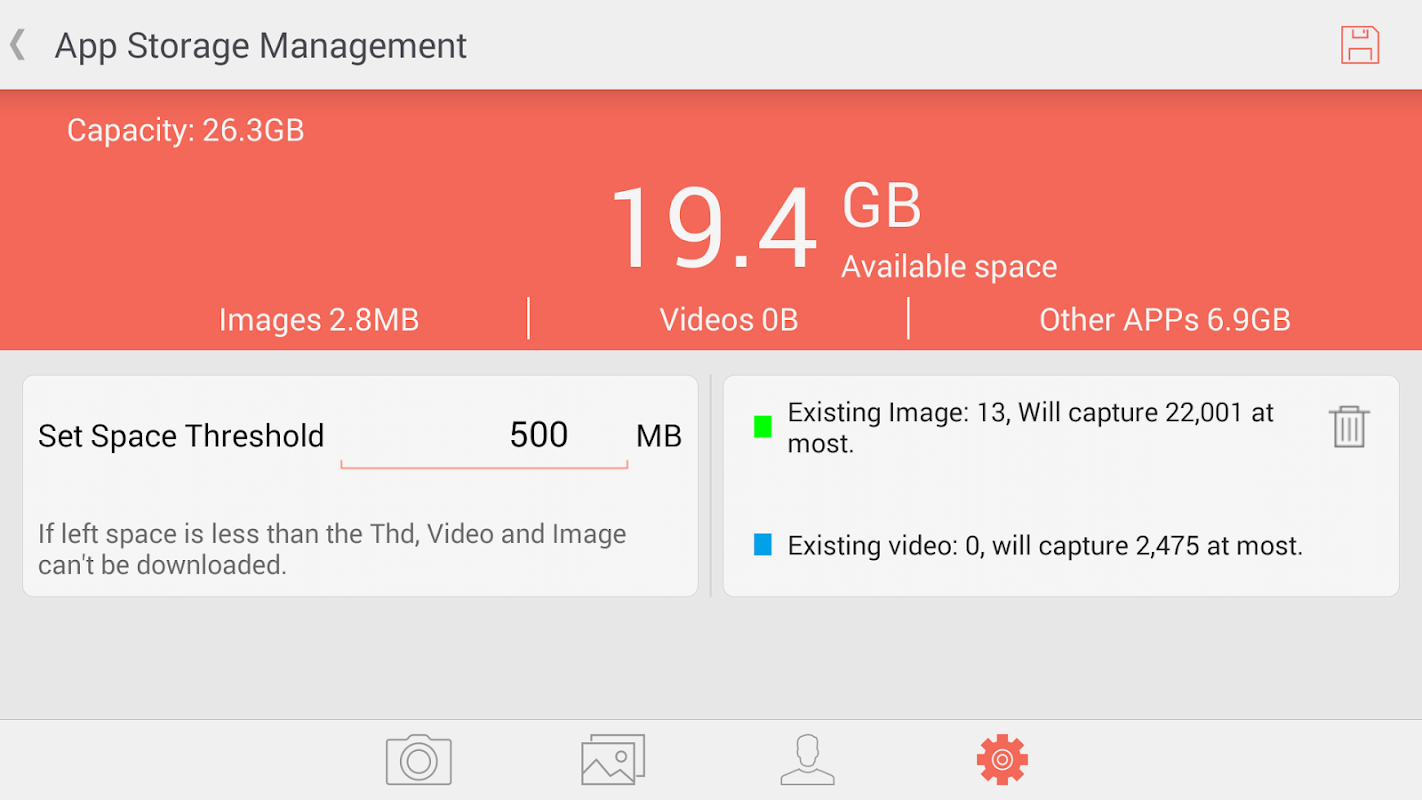Open the user profile tab
The height and width of the screenshot is (800, 1422).
pos(807,760)
